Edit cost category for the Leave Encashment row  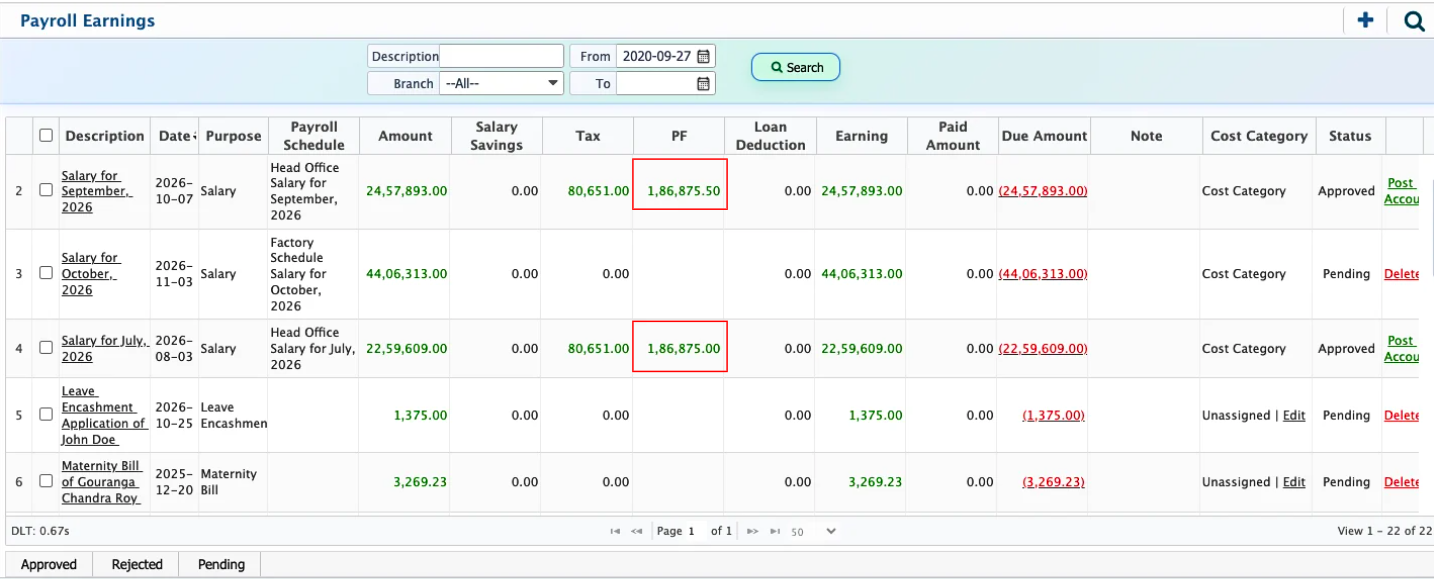click(x=1294, y=415)
